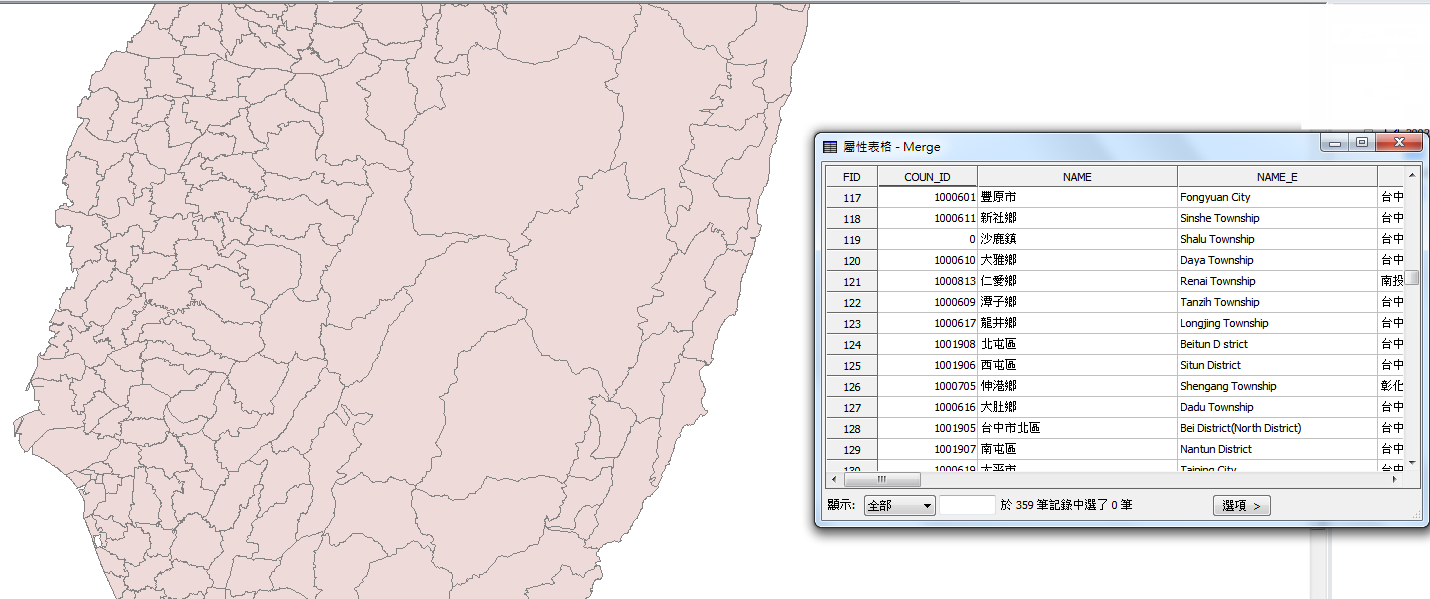Click the NAME_E column header
This screenshot has height=599, width=1430.
coord(1277,177)
